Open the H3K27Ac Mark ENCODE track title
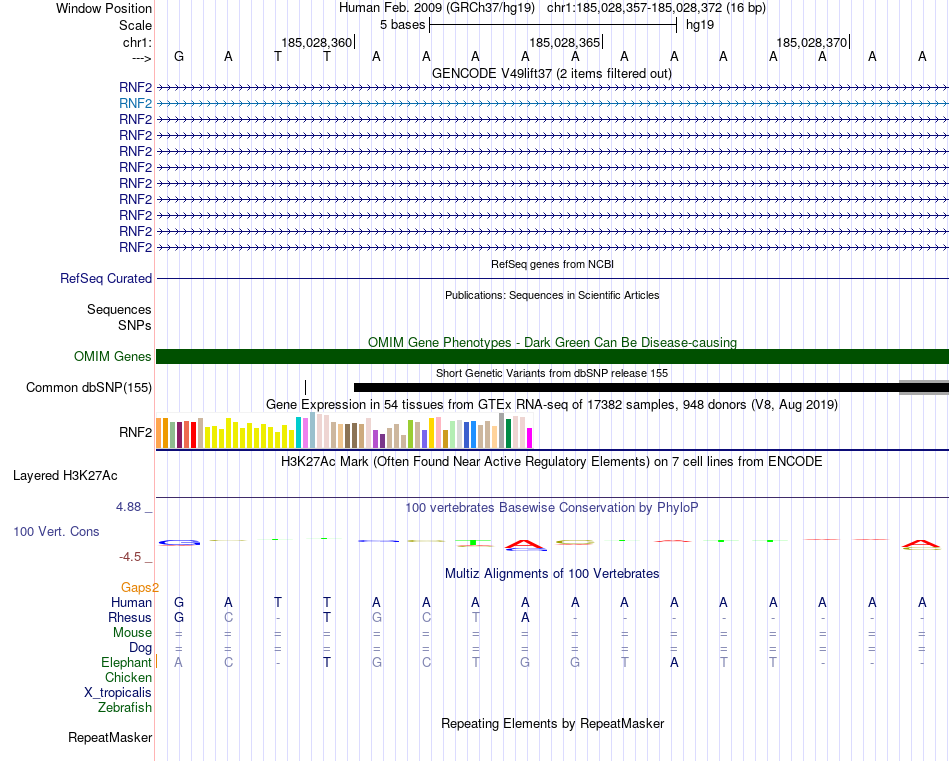Screen dimensions: 950x761 tap(552, 462)
